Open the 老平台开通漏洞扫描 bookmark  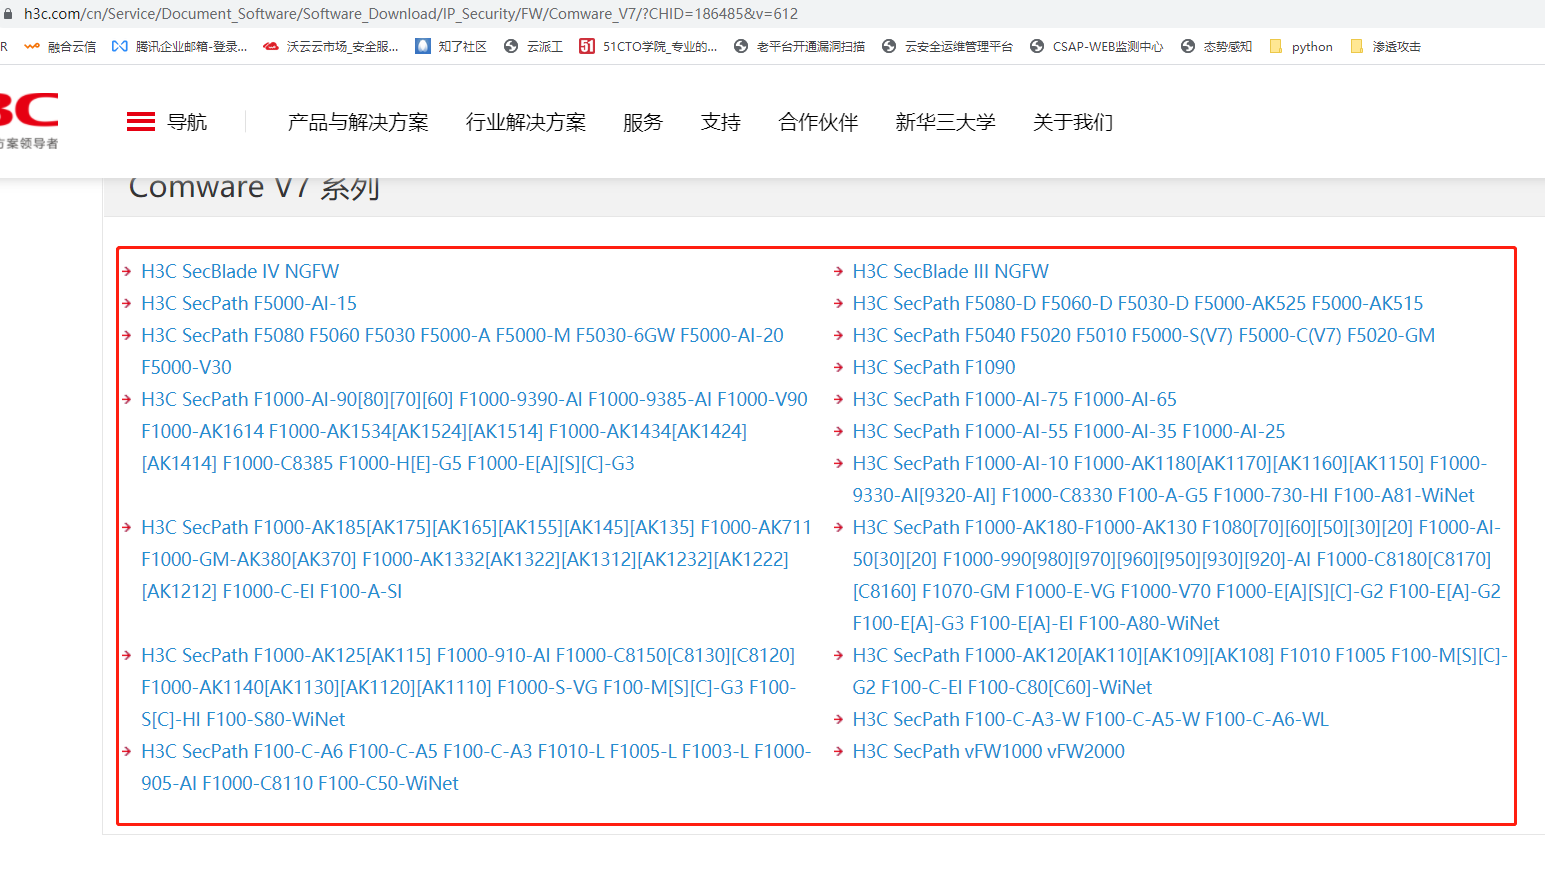click(x=799, y=46)
